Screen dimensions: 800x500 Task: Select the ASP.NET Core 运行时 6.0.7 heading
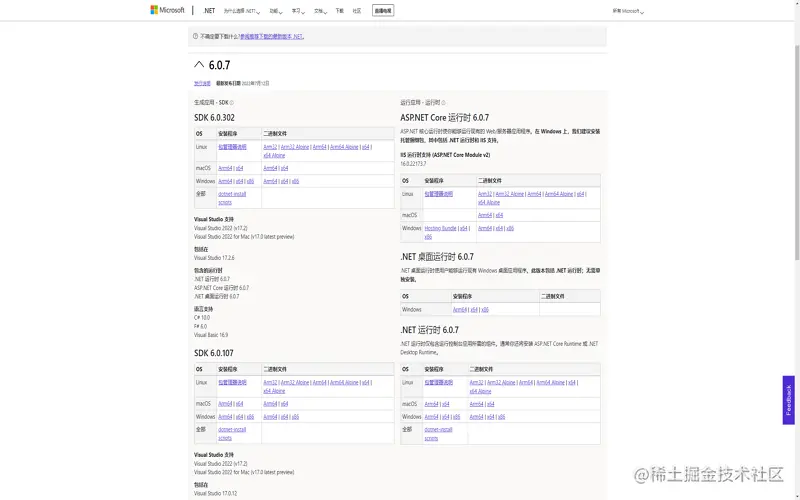pos(444,117)
